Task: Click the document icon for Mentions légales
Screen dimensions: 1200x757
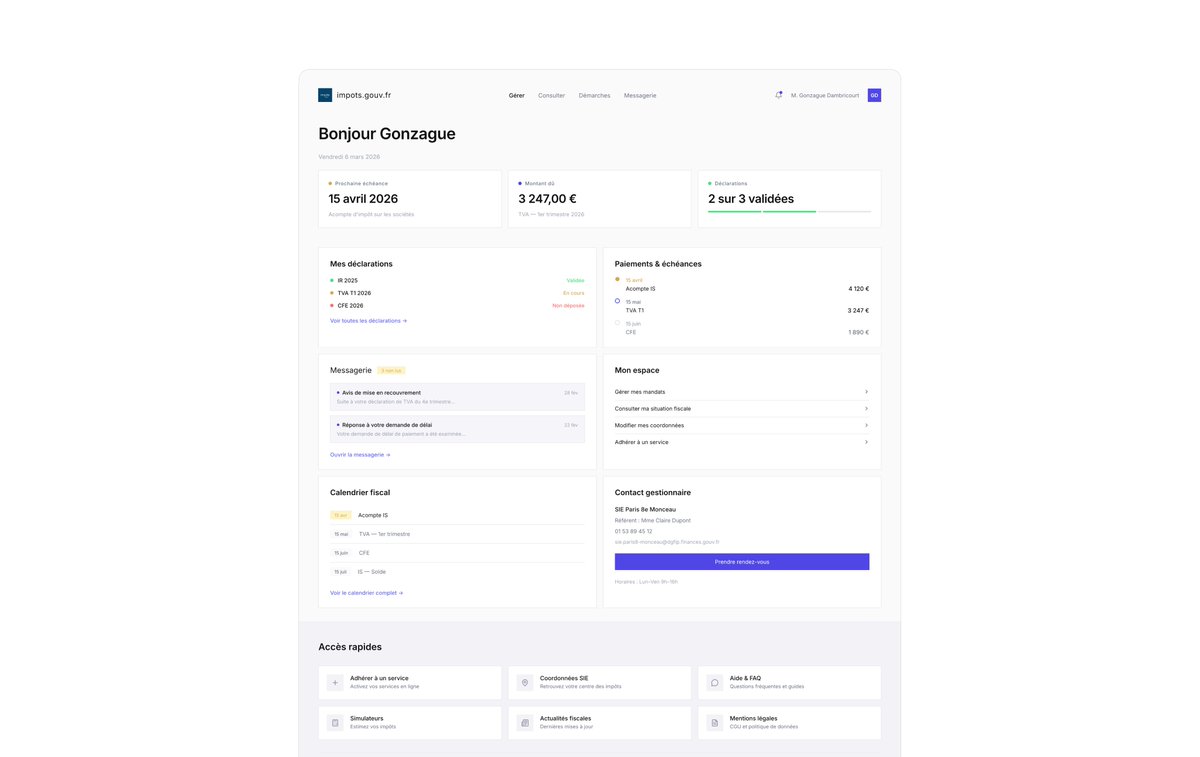Action: click(x=714, y=723)
